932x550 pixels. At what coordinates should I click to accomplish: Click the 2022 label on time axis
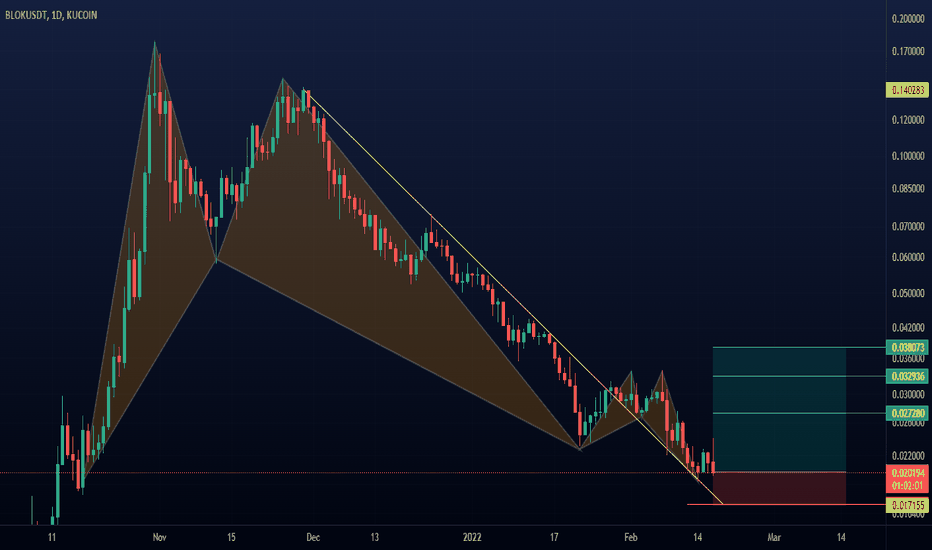[472, 538]
